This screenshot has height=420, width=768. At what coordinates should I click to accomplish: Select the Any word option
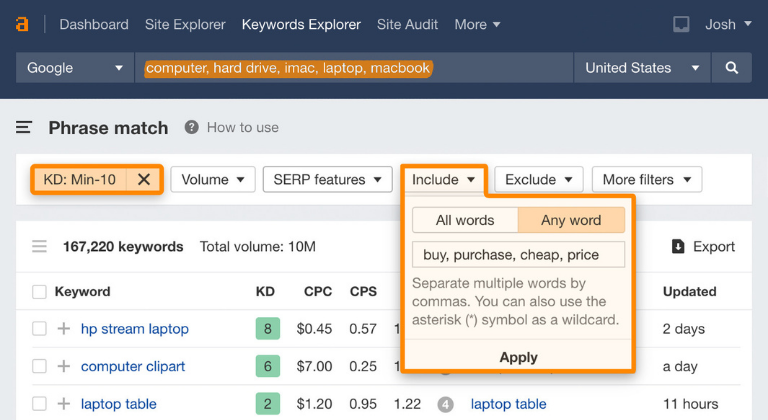[571, 220]
